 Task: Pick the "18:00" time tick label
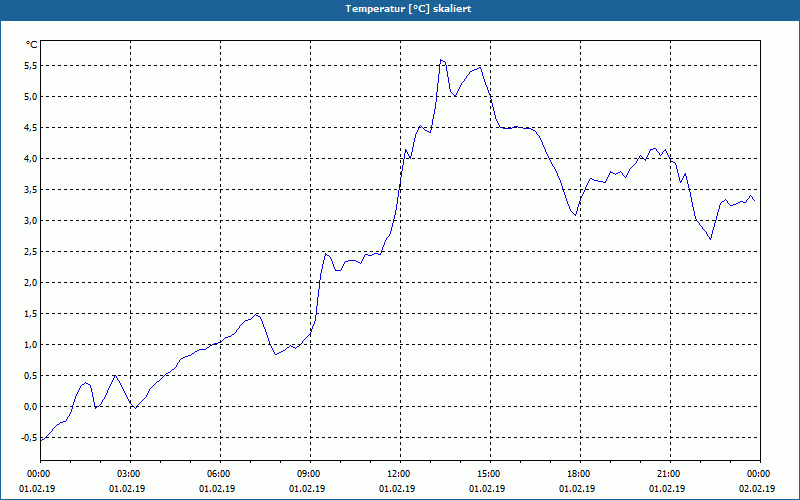[580, 474]
